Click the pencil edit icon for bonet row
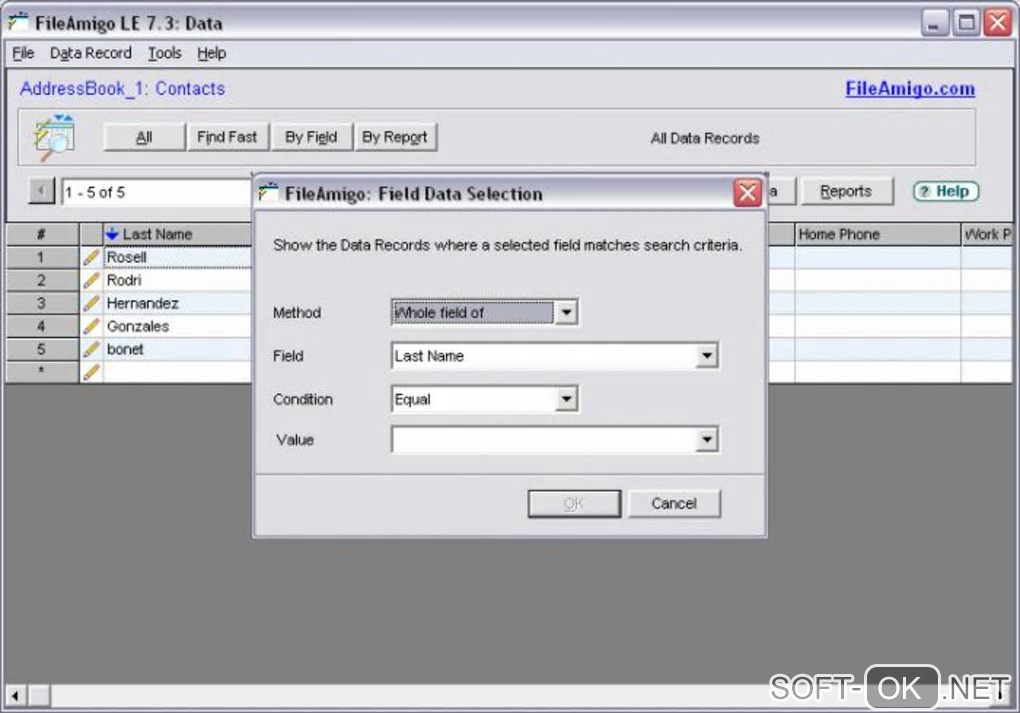This screenshot has width=1020, height=713. click(91, 349)
